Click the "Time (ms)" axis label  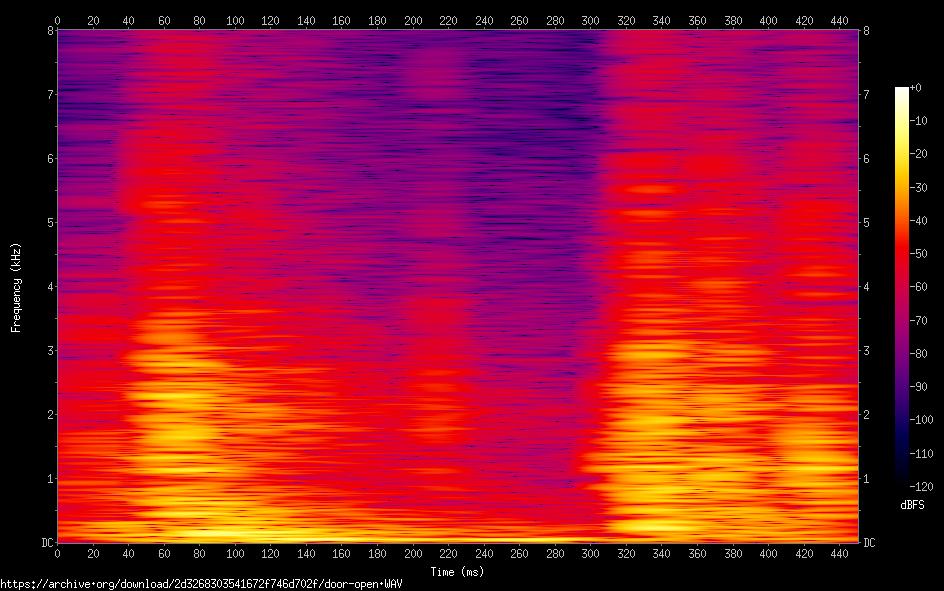click(457, 572)
